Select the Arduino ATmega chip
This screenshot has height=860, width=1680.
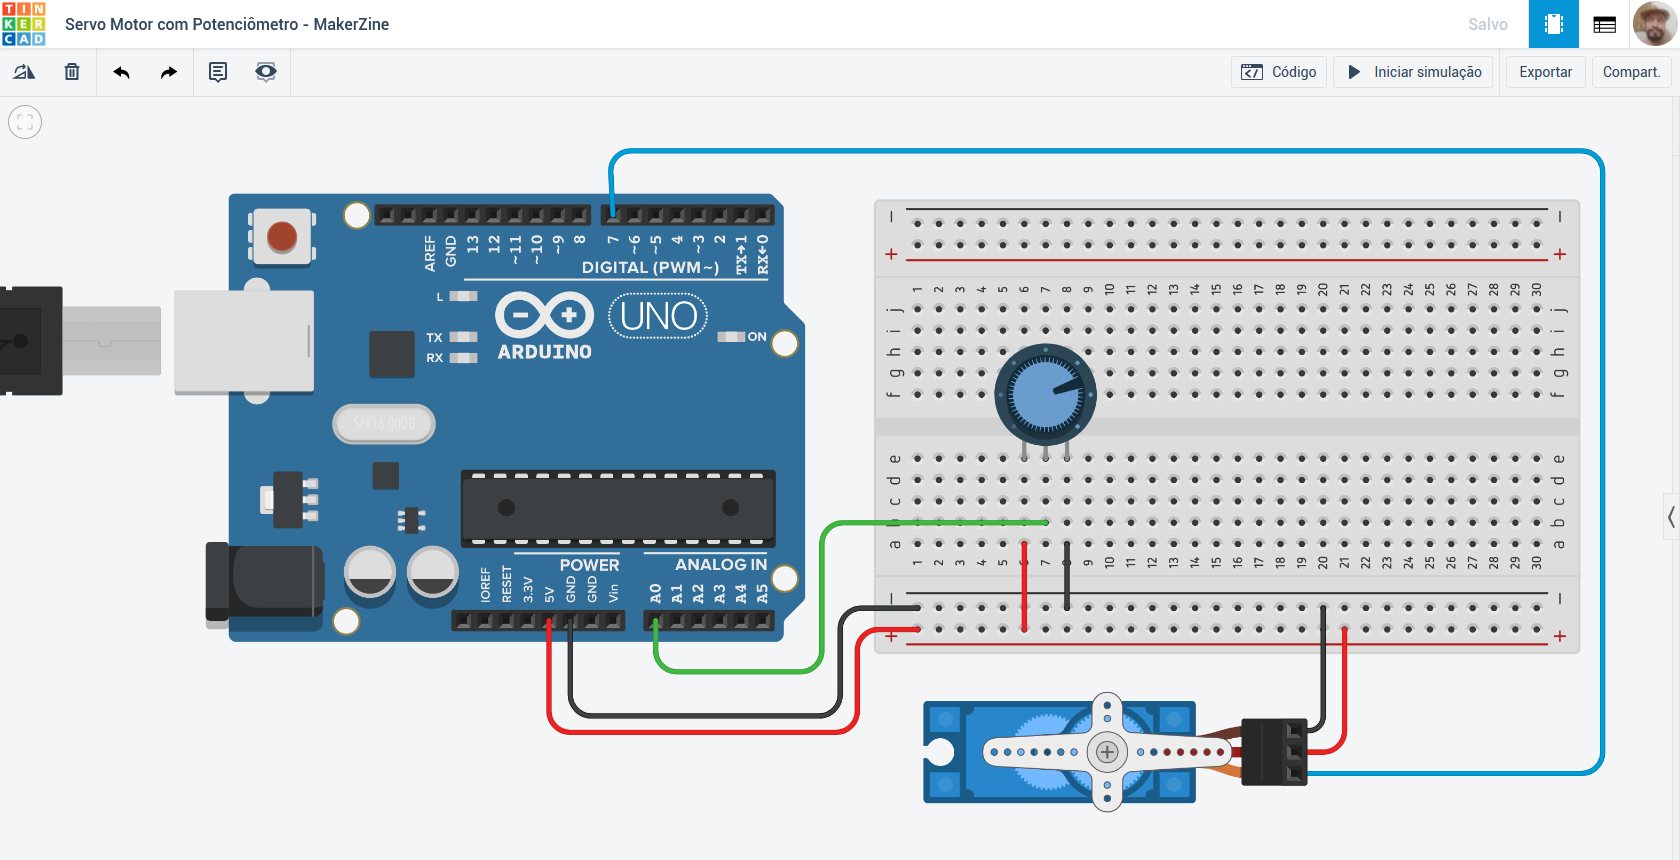pos(618,508)
